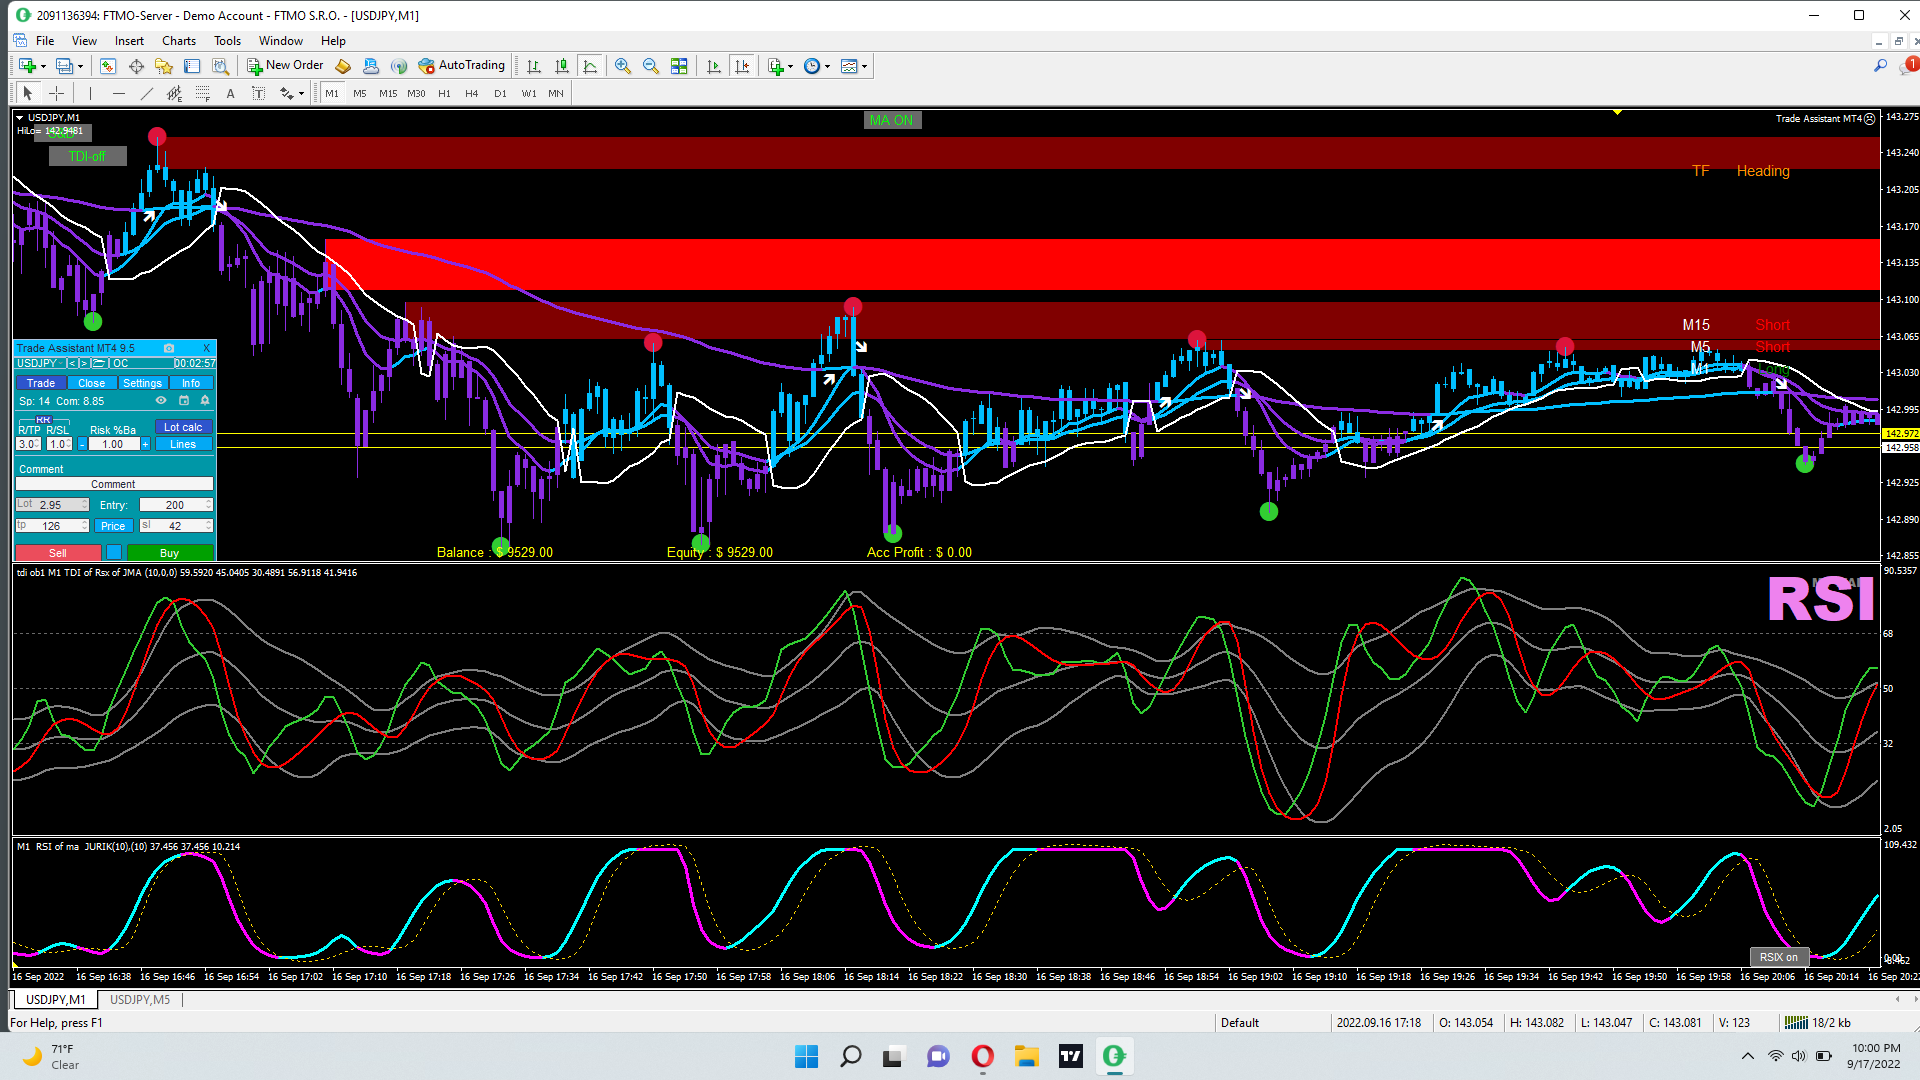The image size is (1920, 1080).
Task: Select the Crosshair cursor tool
Action: [x=57, y=93]
